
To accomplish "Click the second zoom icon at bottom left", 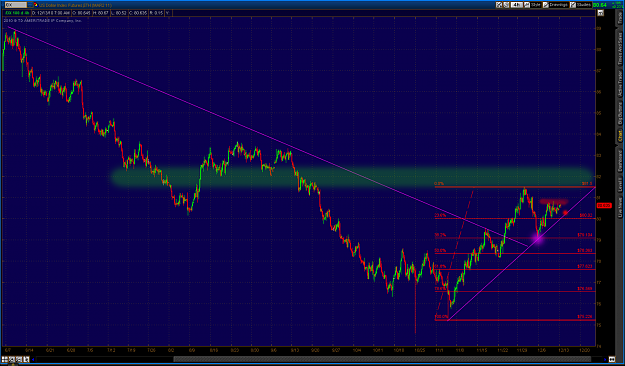I will point(12,359).
